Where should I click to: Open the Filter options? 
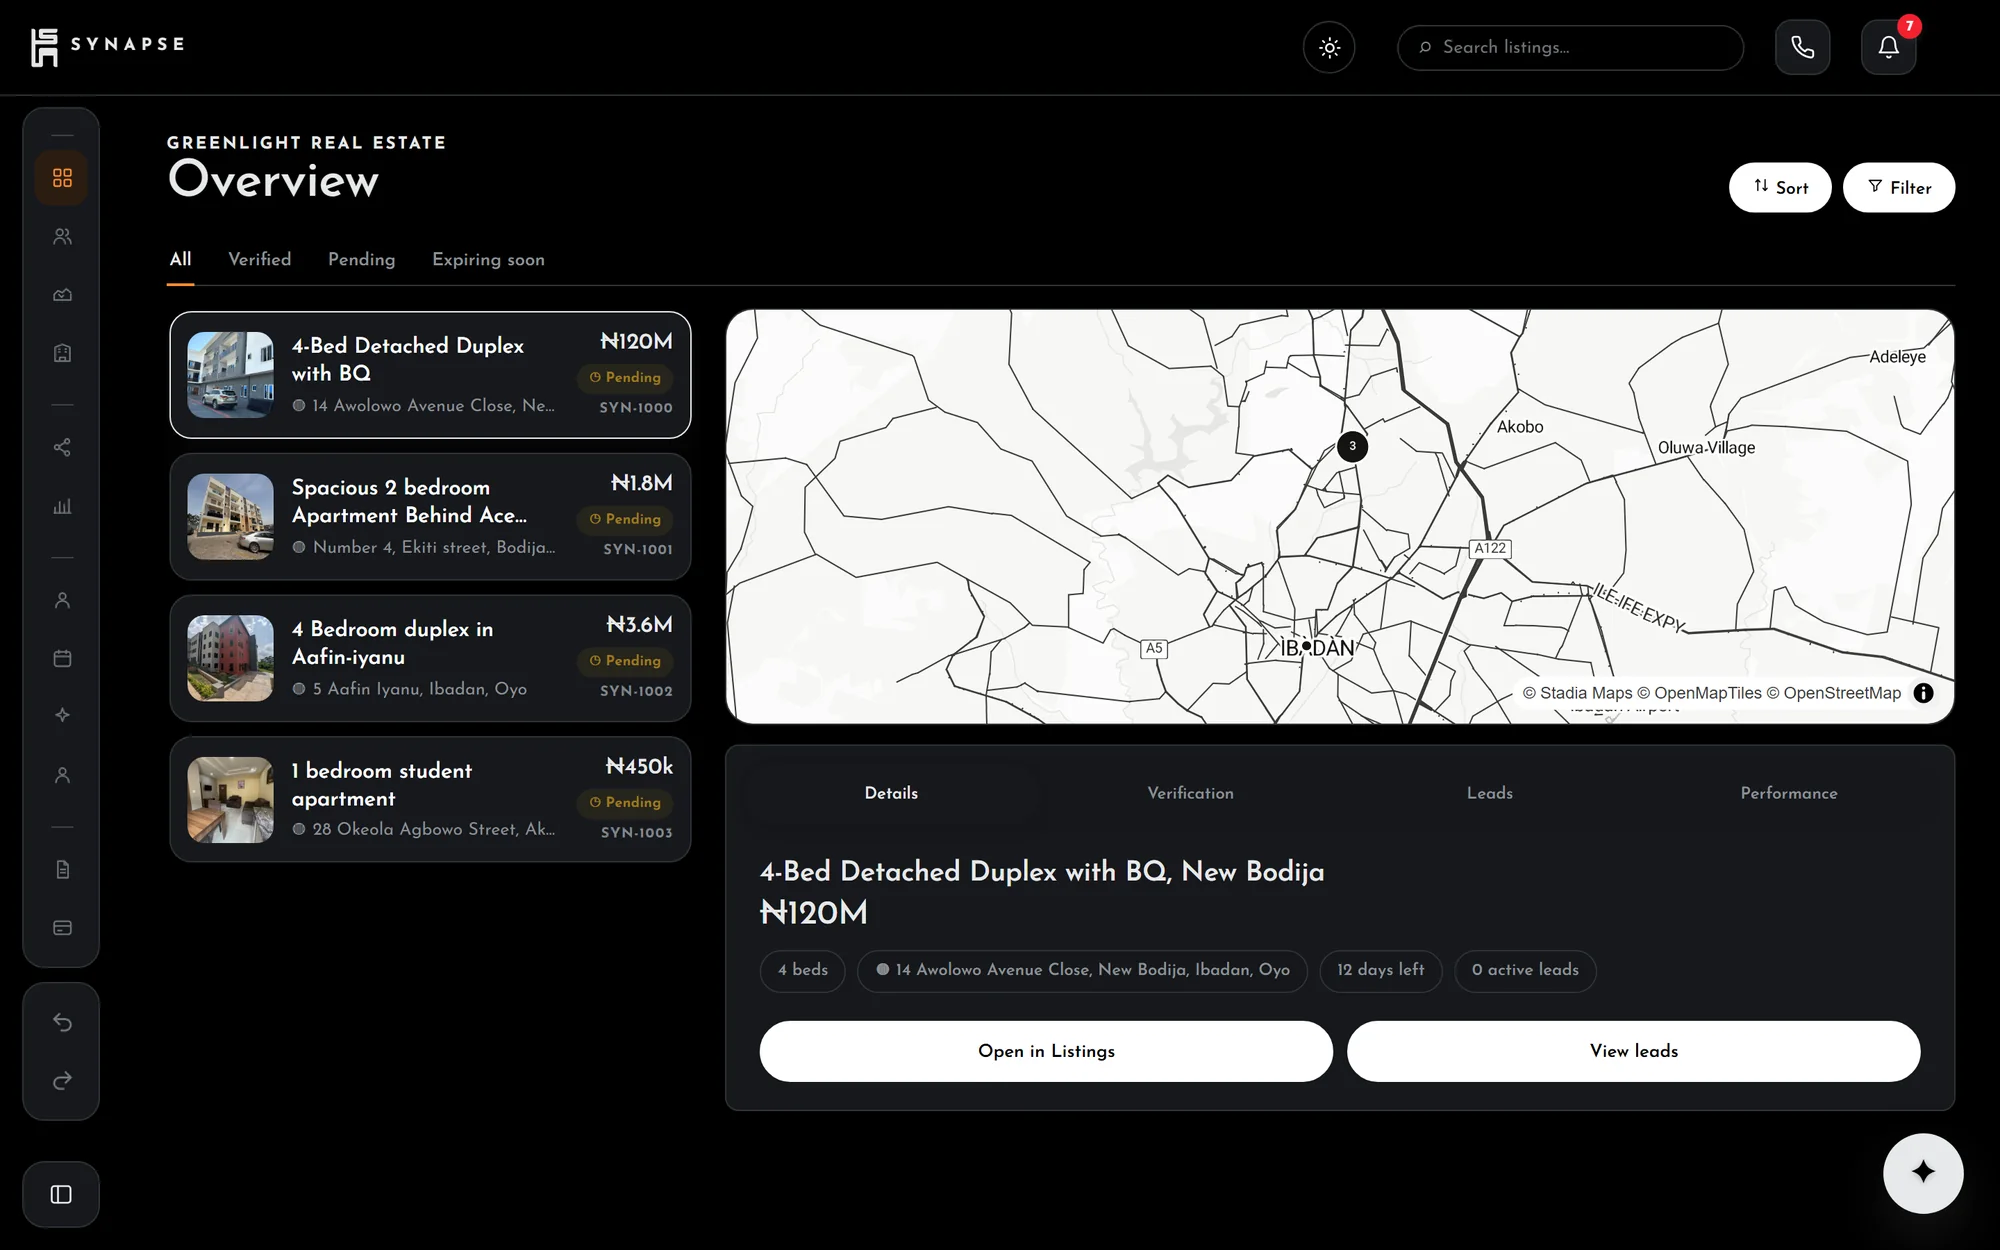tap(1899, 187)
